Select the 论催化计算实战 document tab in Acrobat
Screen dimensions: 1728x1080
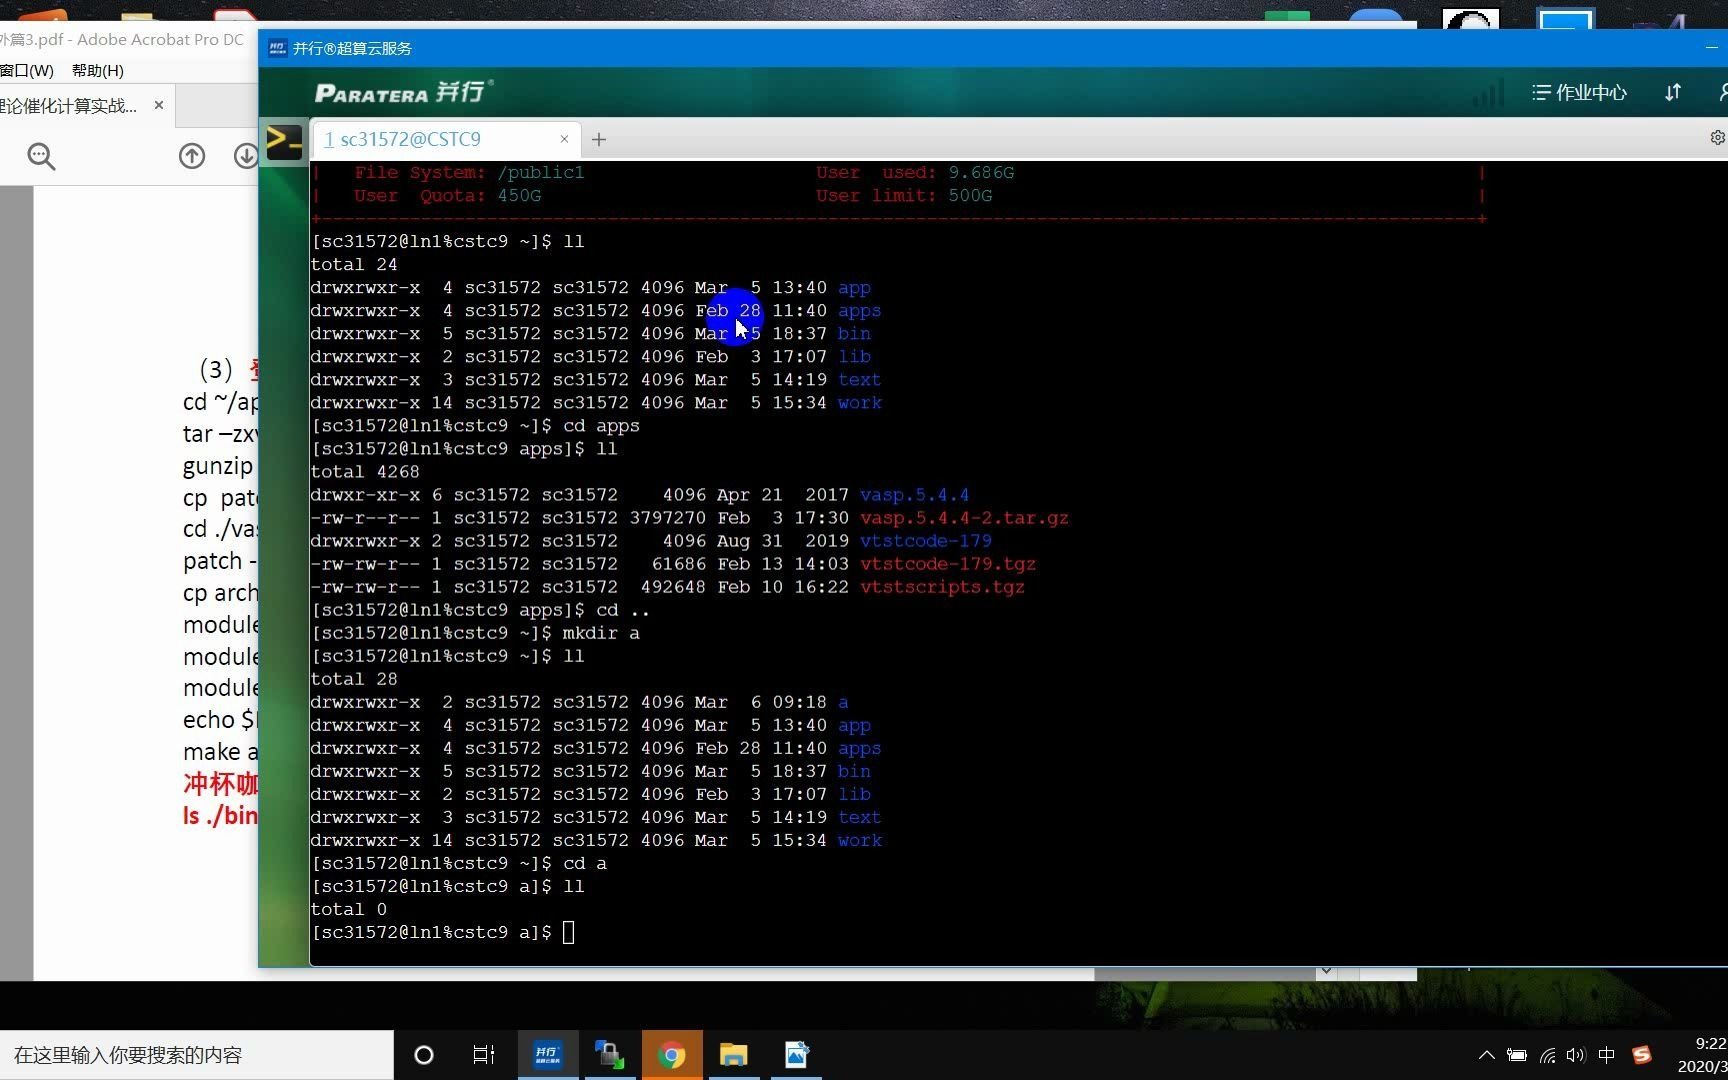(x=68, y=106)
